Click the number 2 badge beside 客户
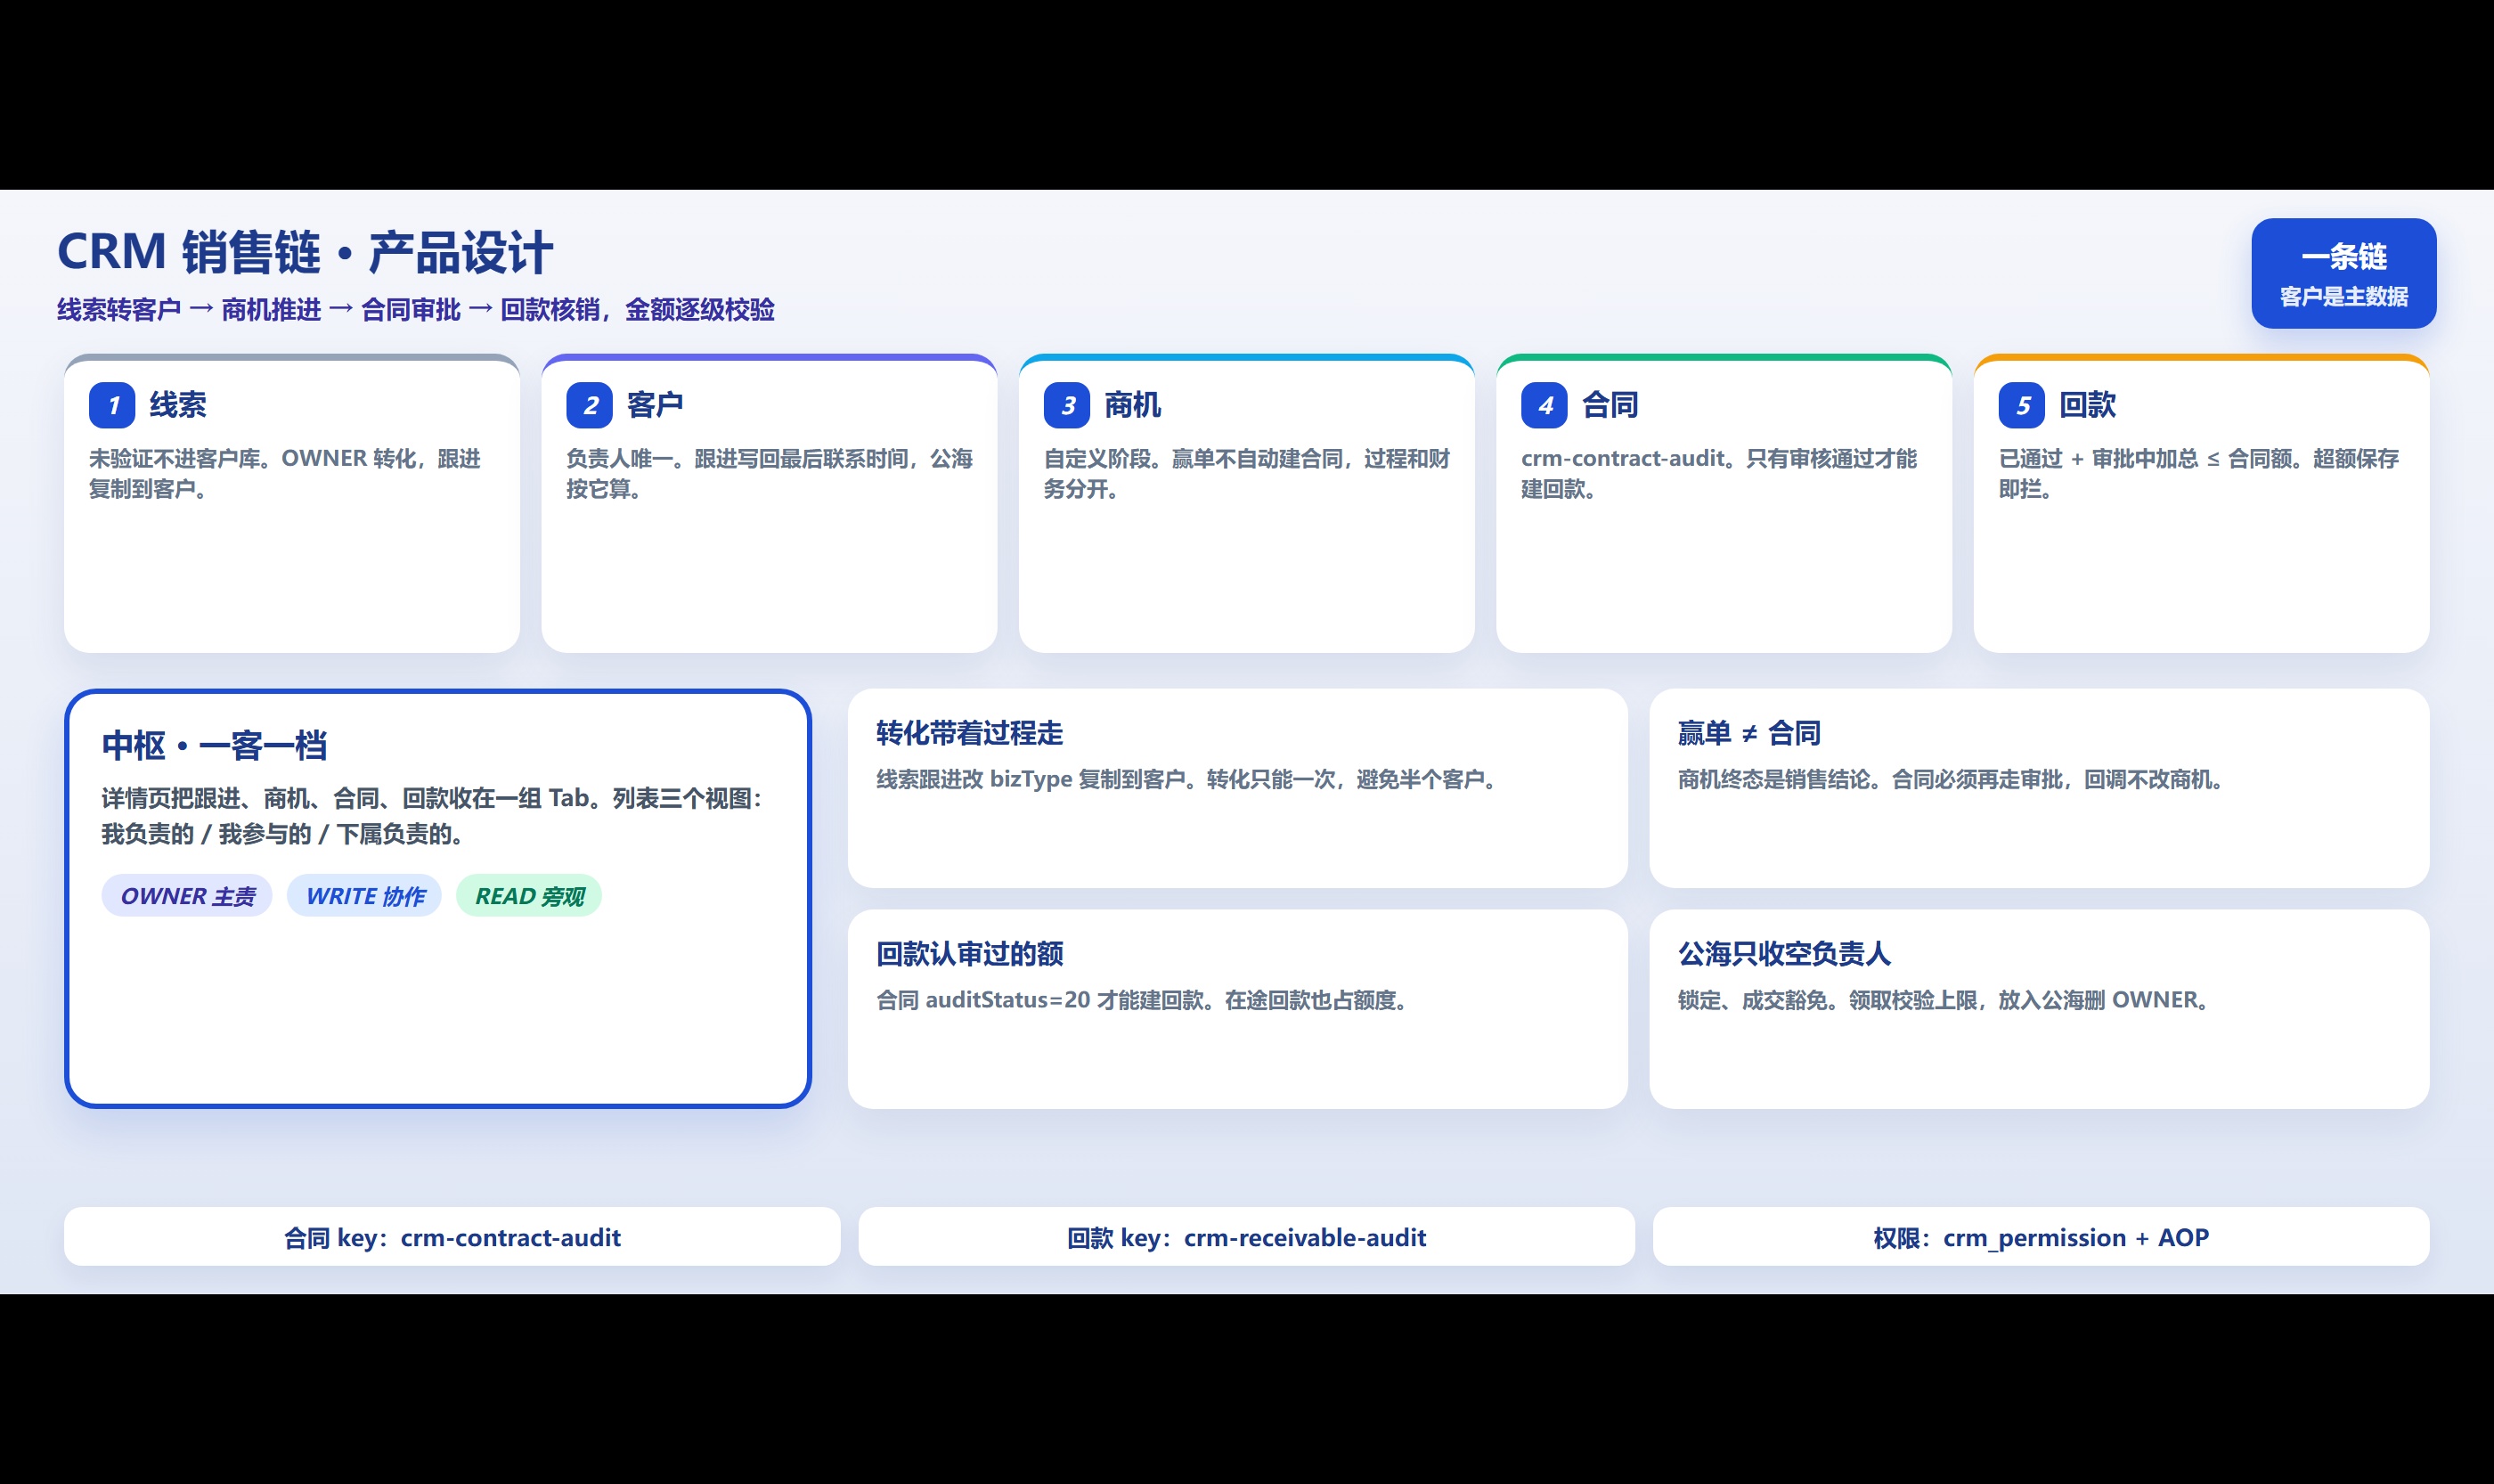Viewport: 2494px width, 1484px height. [x=589, y=405]
